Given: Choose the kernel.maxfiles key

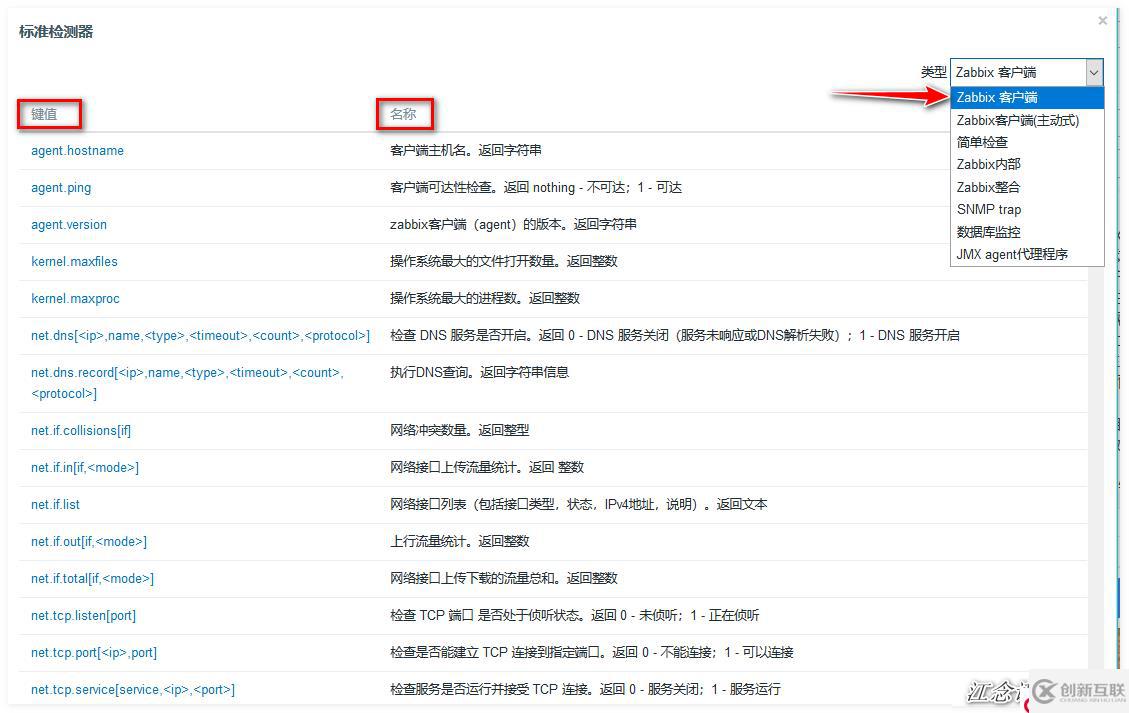Looking at the screenshot, I should (74, 261).
